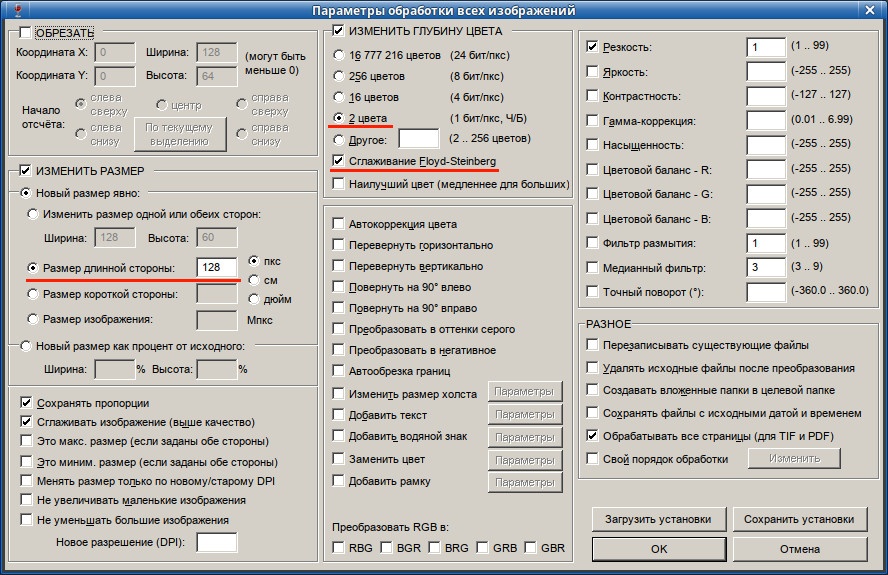Select Другое color count option
Screen dimensions: 888x575
(x=339, y=139)
